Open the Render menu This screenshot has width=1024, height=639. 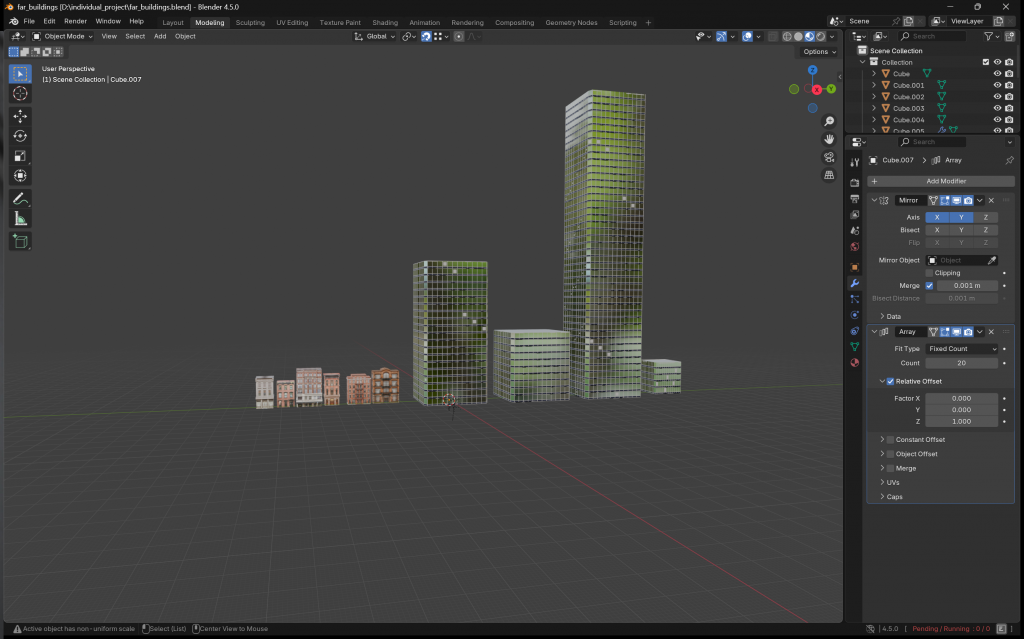click(76, 21)
